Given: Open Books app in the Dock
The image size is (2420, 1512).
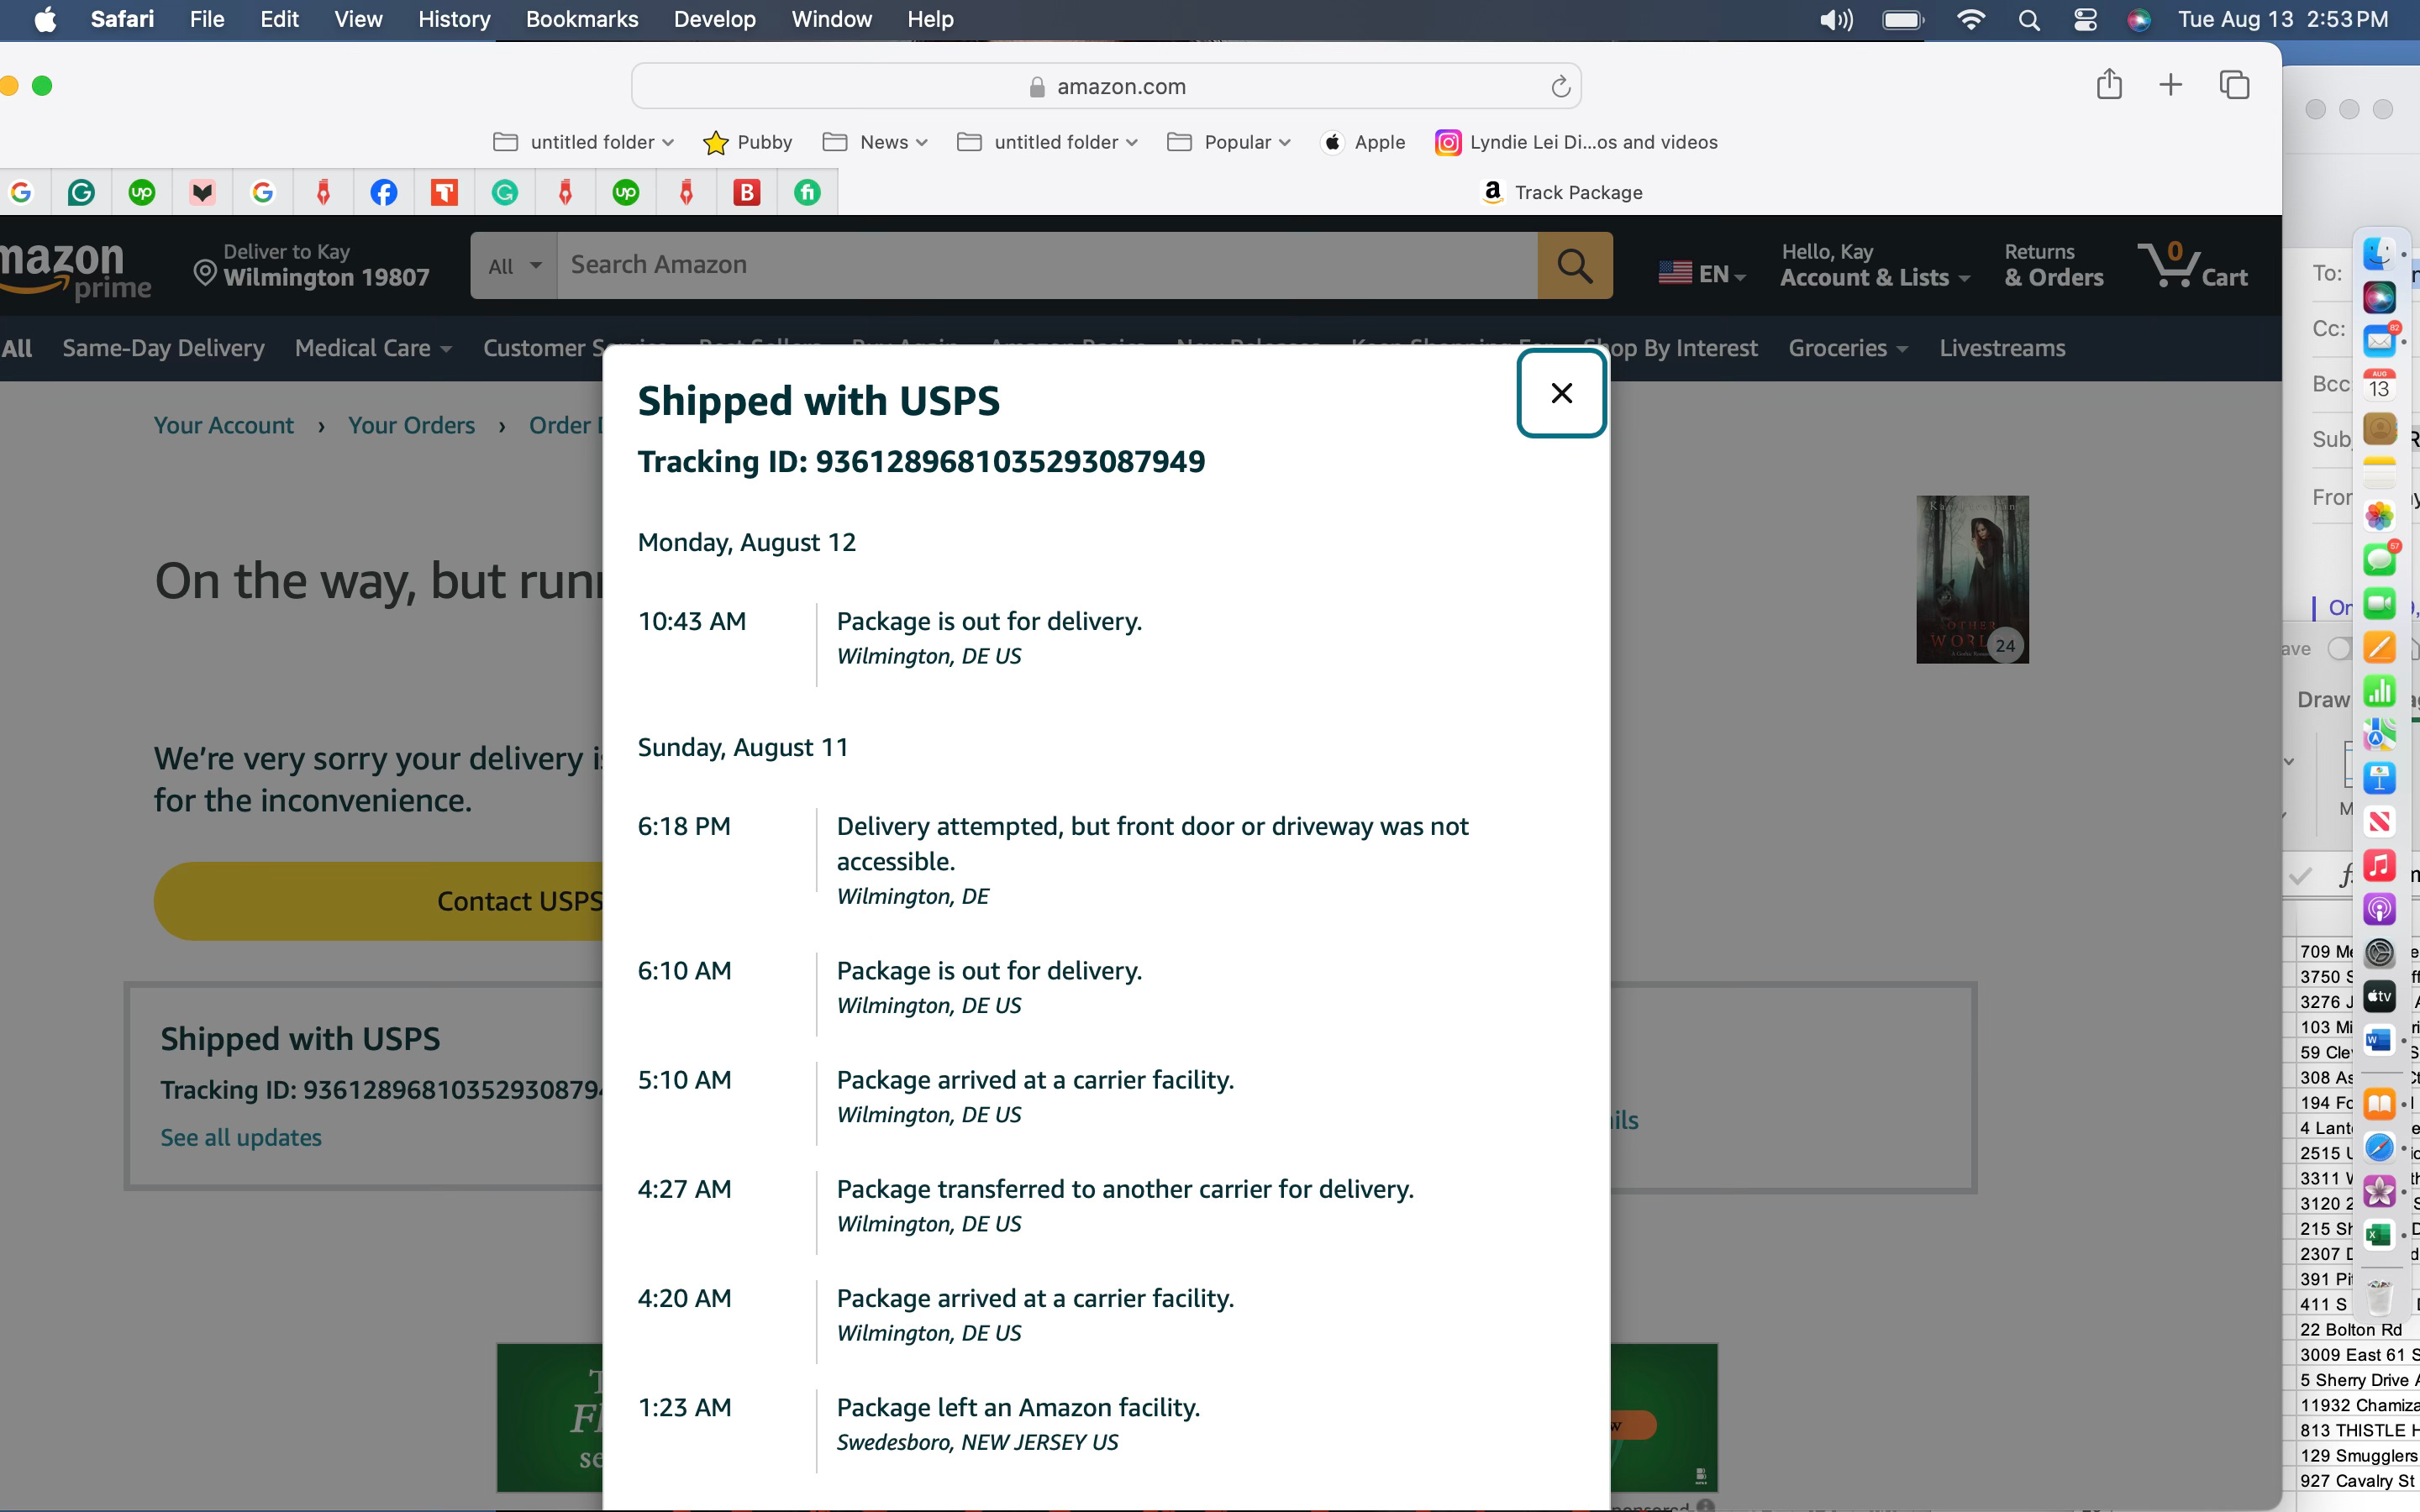Looking at the screenshot, I should click(x=2379, y=1104).
